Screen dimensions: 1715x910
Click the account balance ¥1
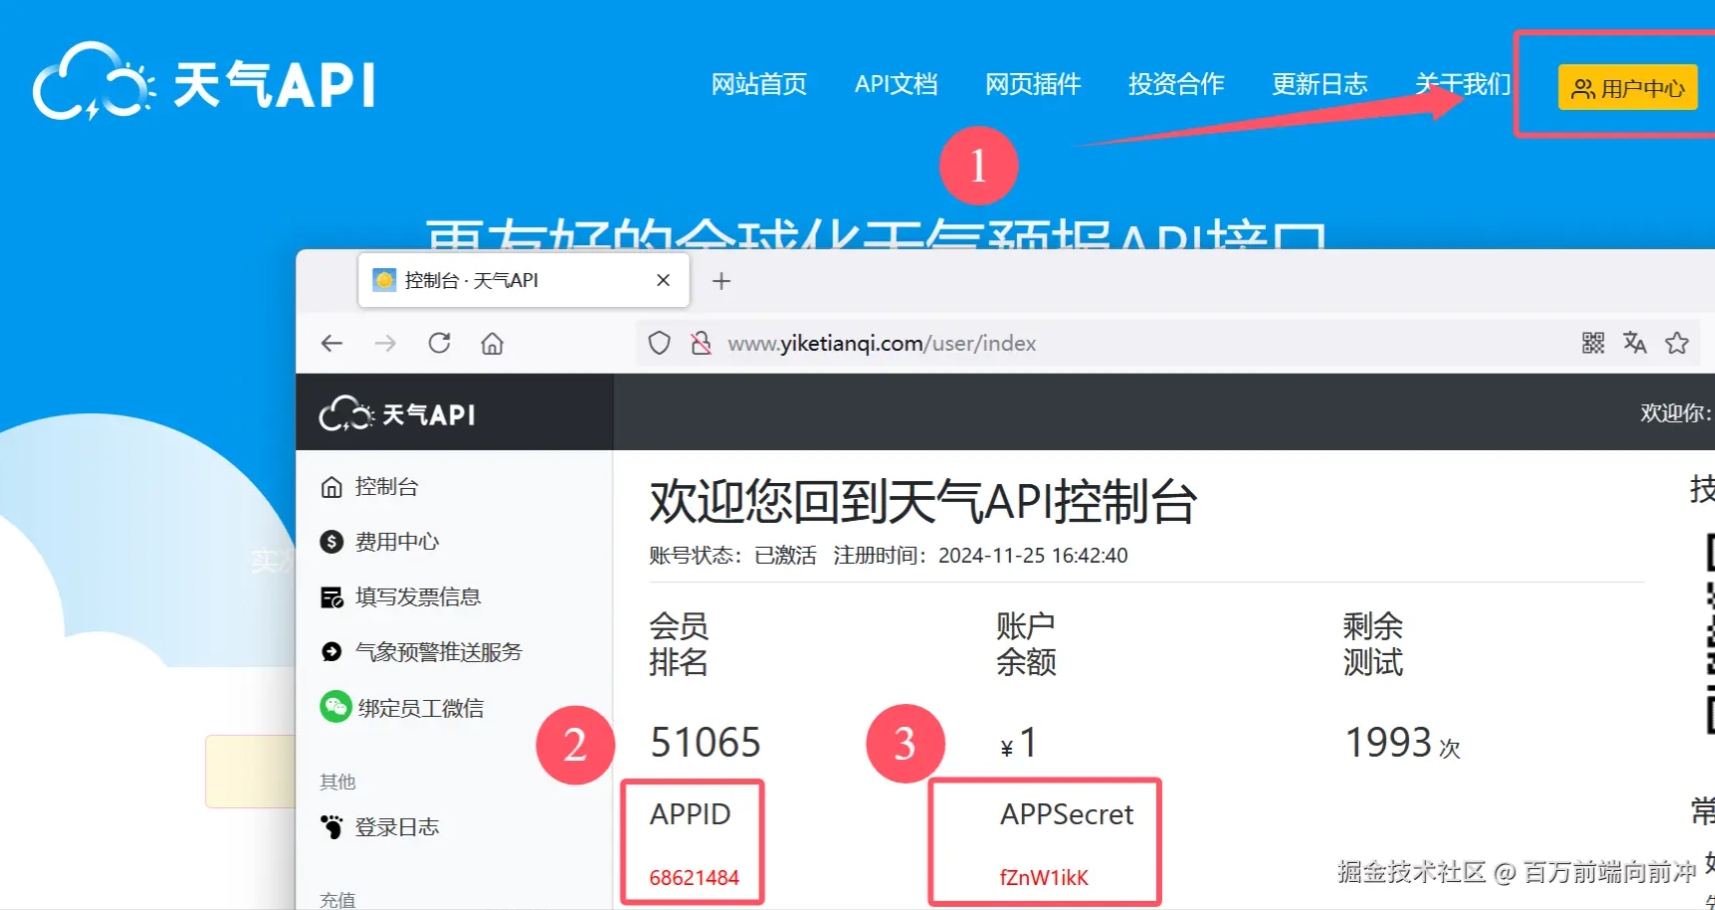(1019, 743)
